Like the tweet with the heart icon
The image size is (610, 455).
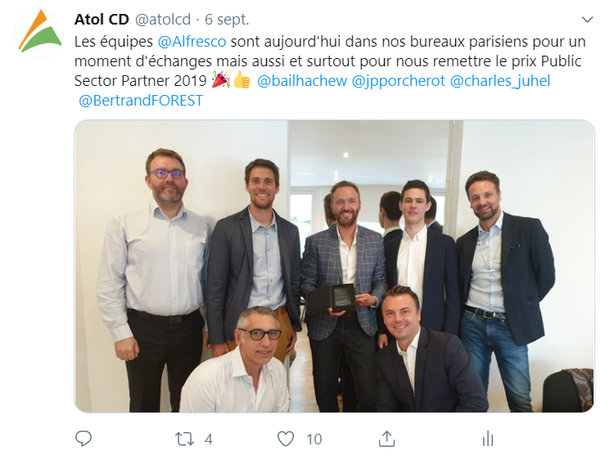[x=286, y=439]
